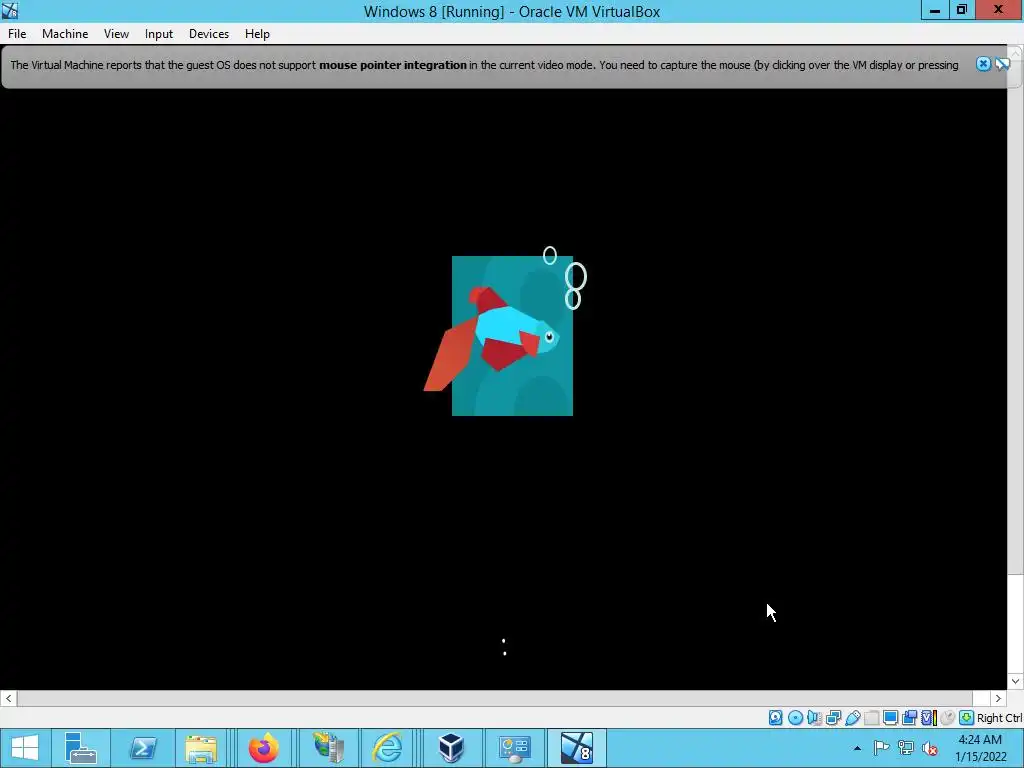Open the Input menu
The image size is (1024, 768).
[159, 34]
